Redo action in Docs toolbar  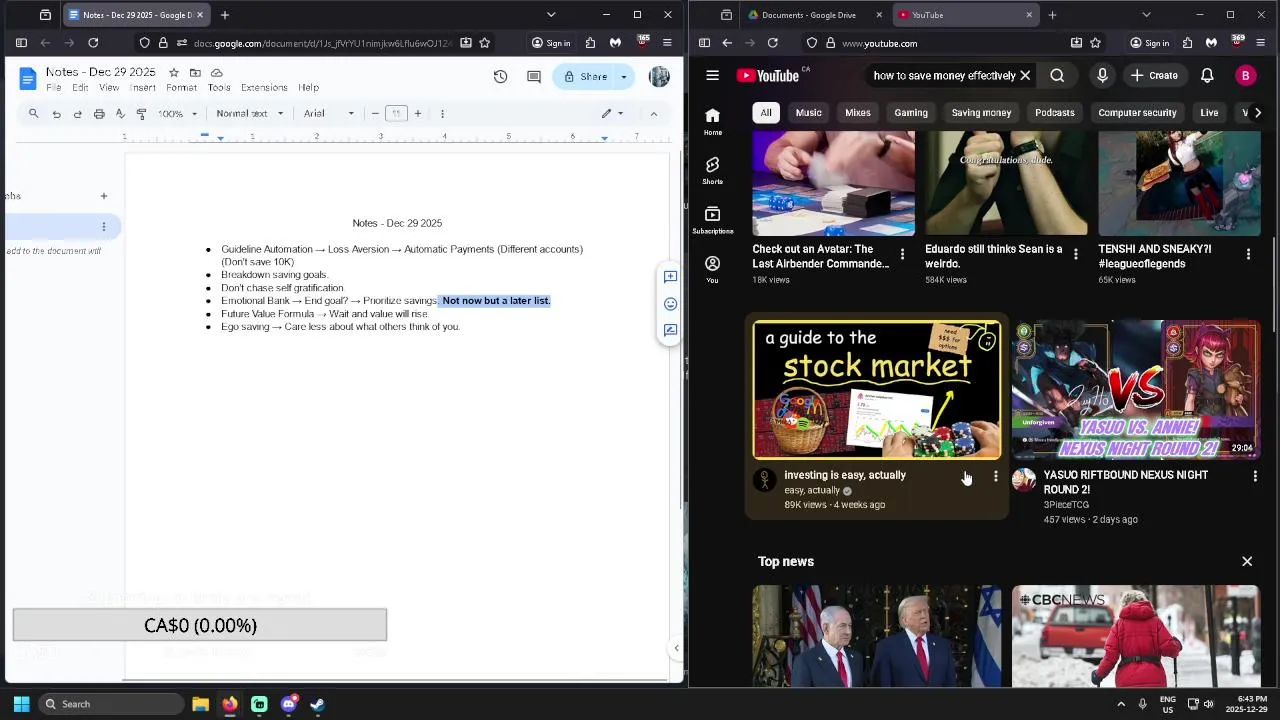[77, 113]
